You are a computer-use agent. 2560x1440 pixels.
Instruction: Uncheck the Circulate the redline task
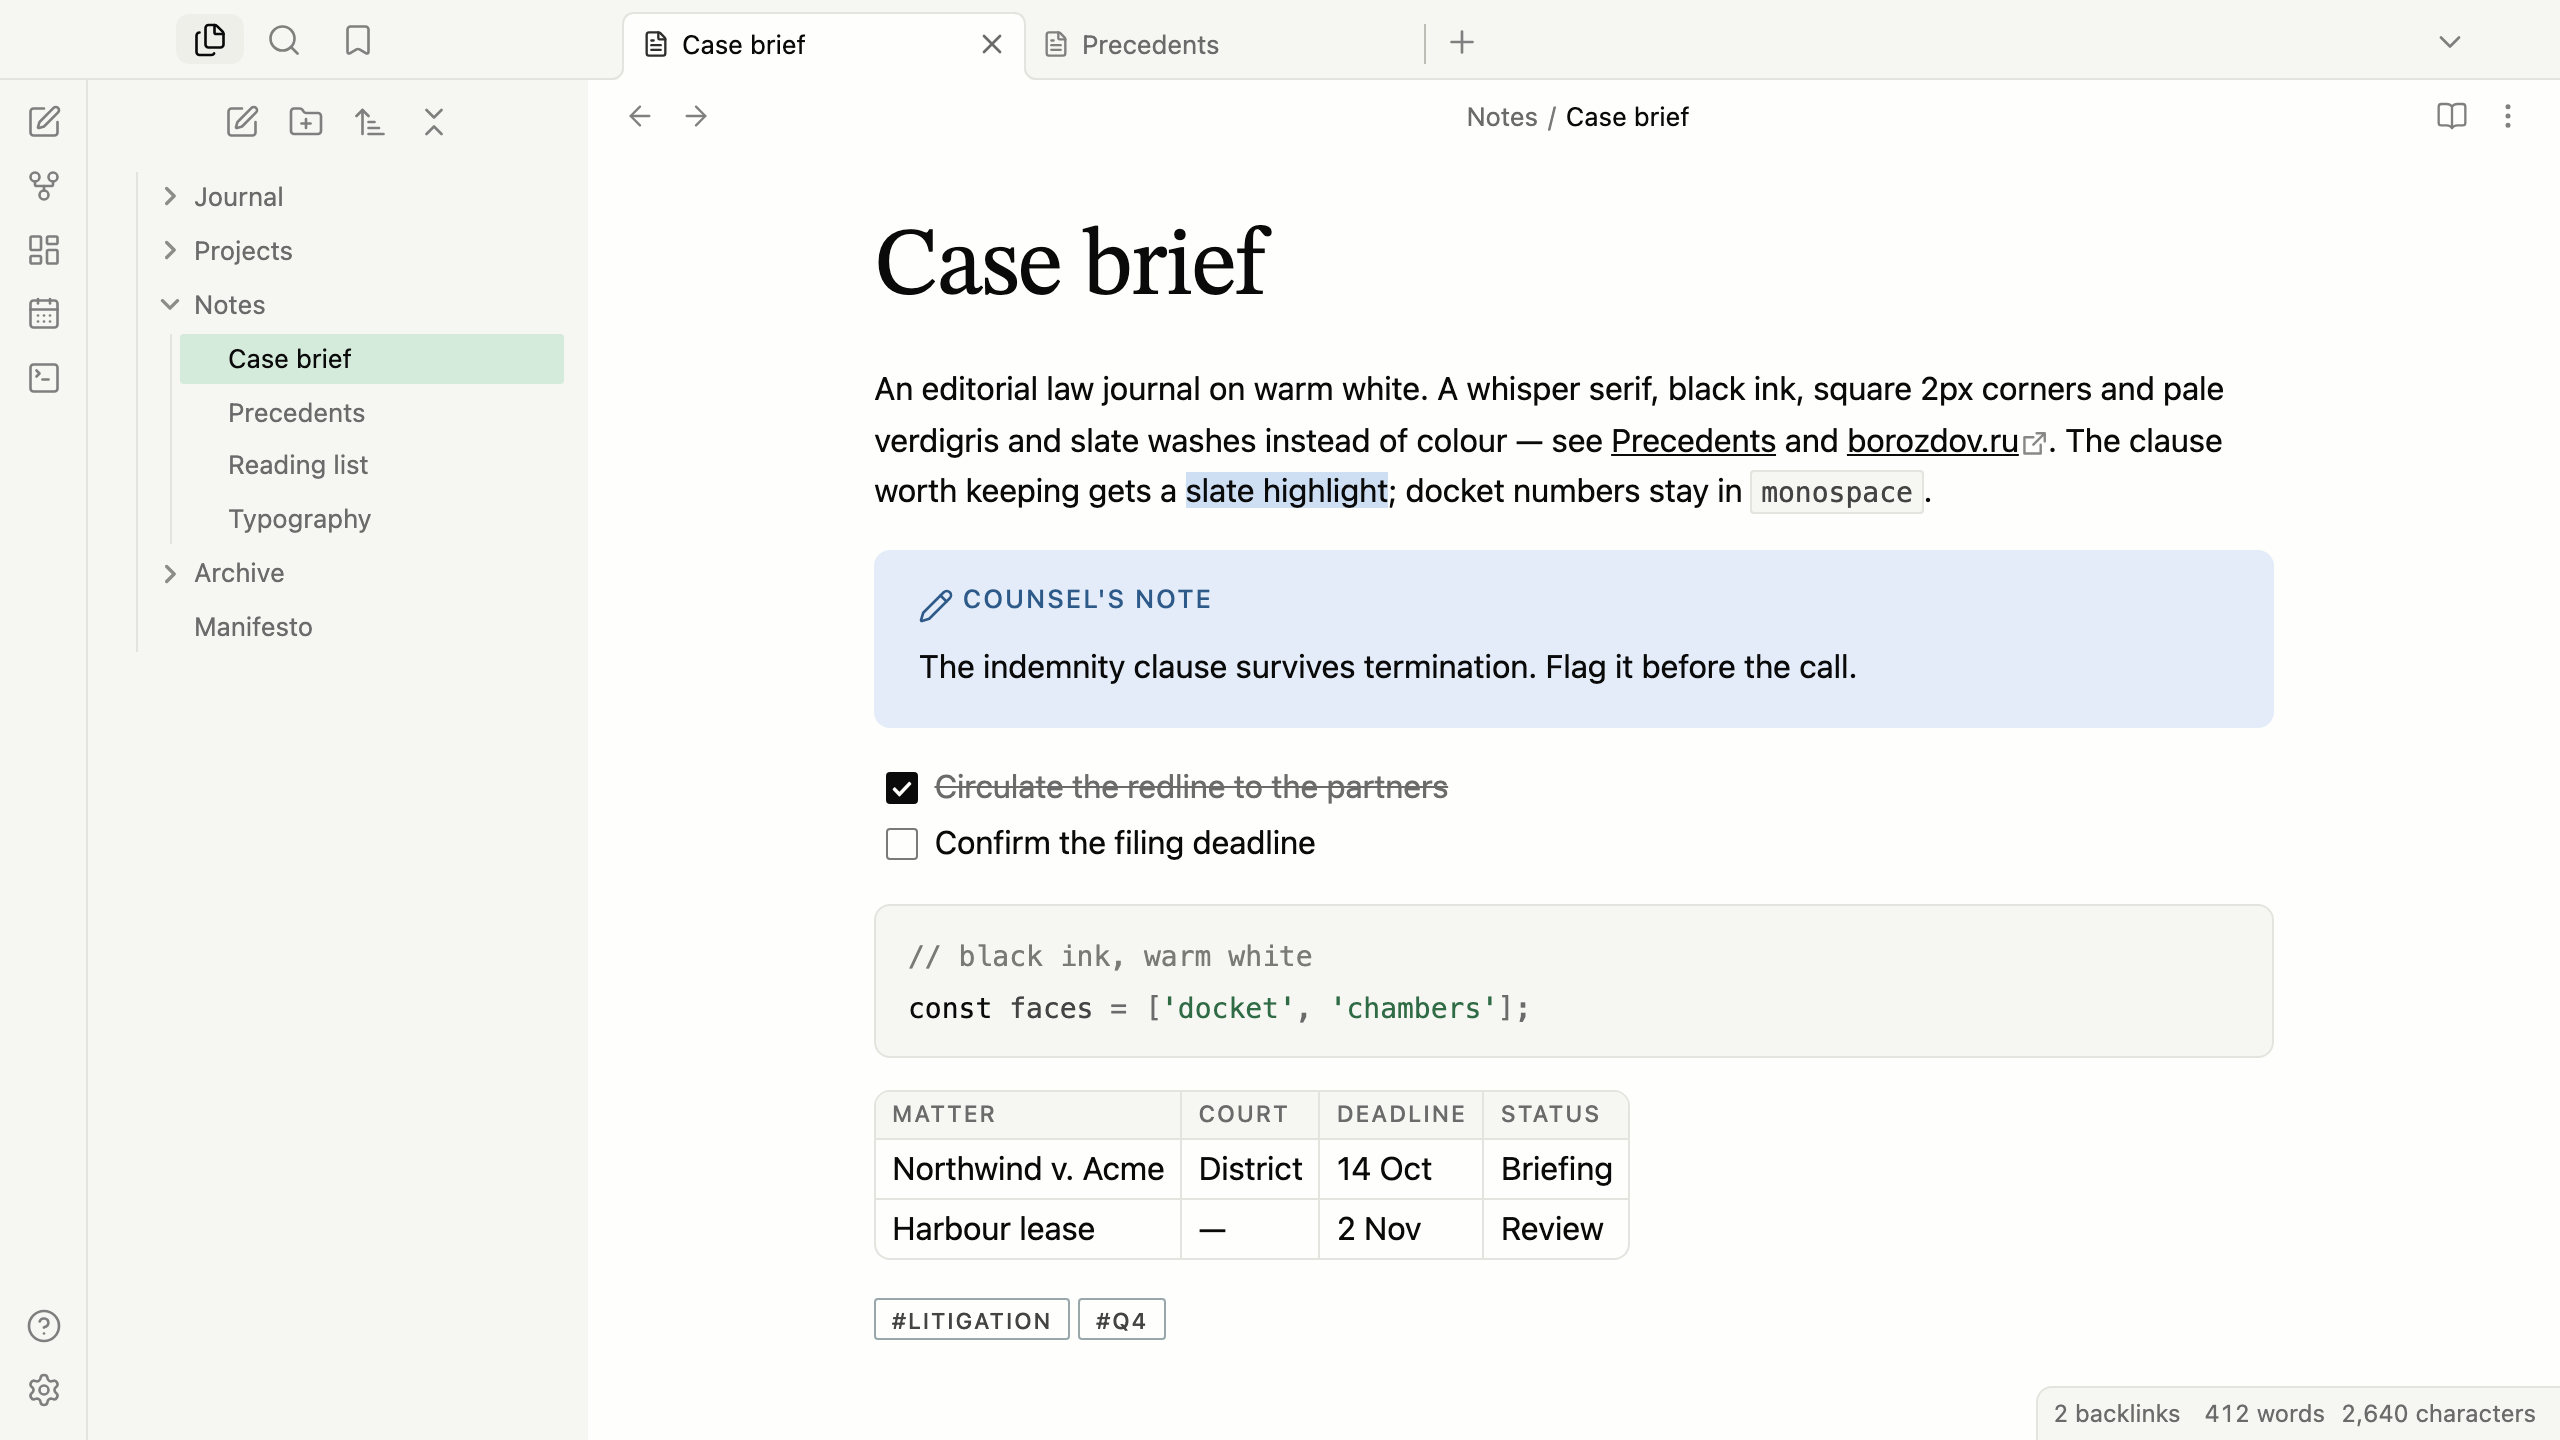point(902,788)
